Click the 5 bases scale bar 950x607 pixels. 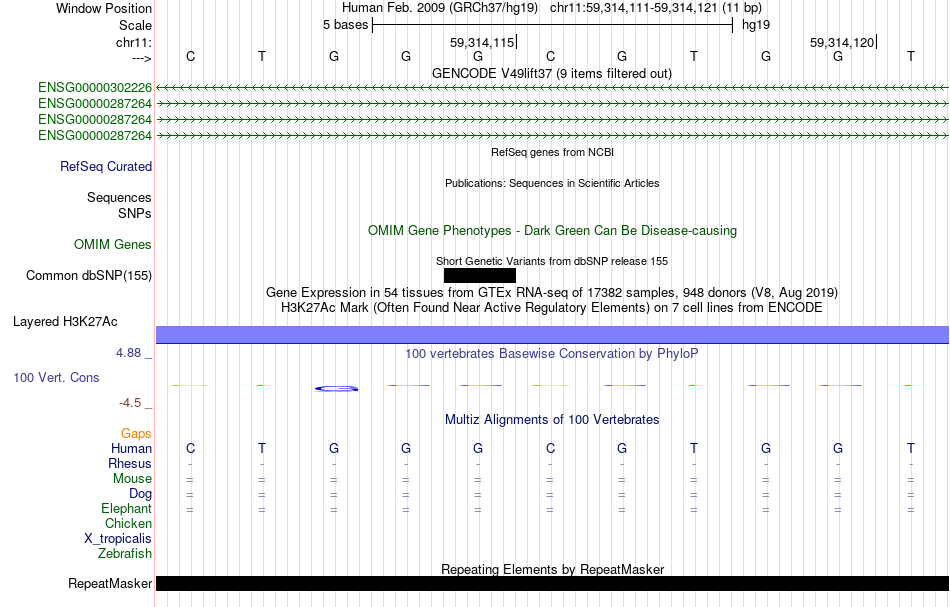tap(553, 25)
